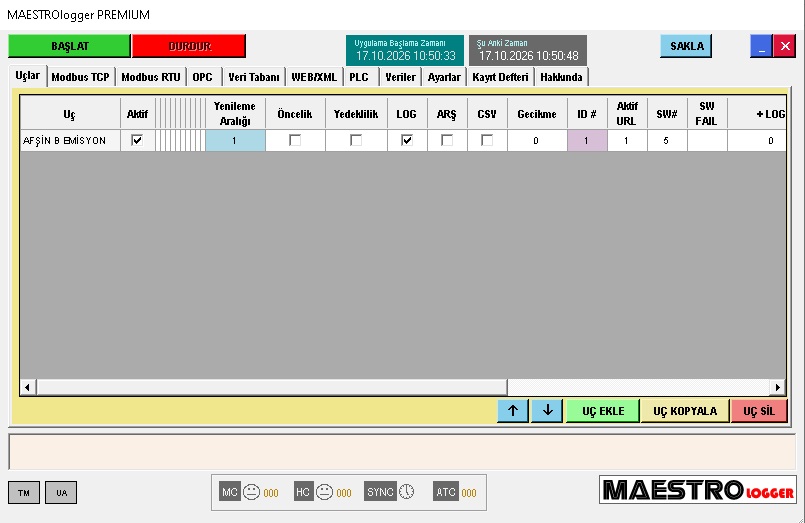Minimize the MAESTROlogger window
The image size is (805, 523).
[761, 46]
